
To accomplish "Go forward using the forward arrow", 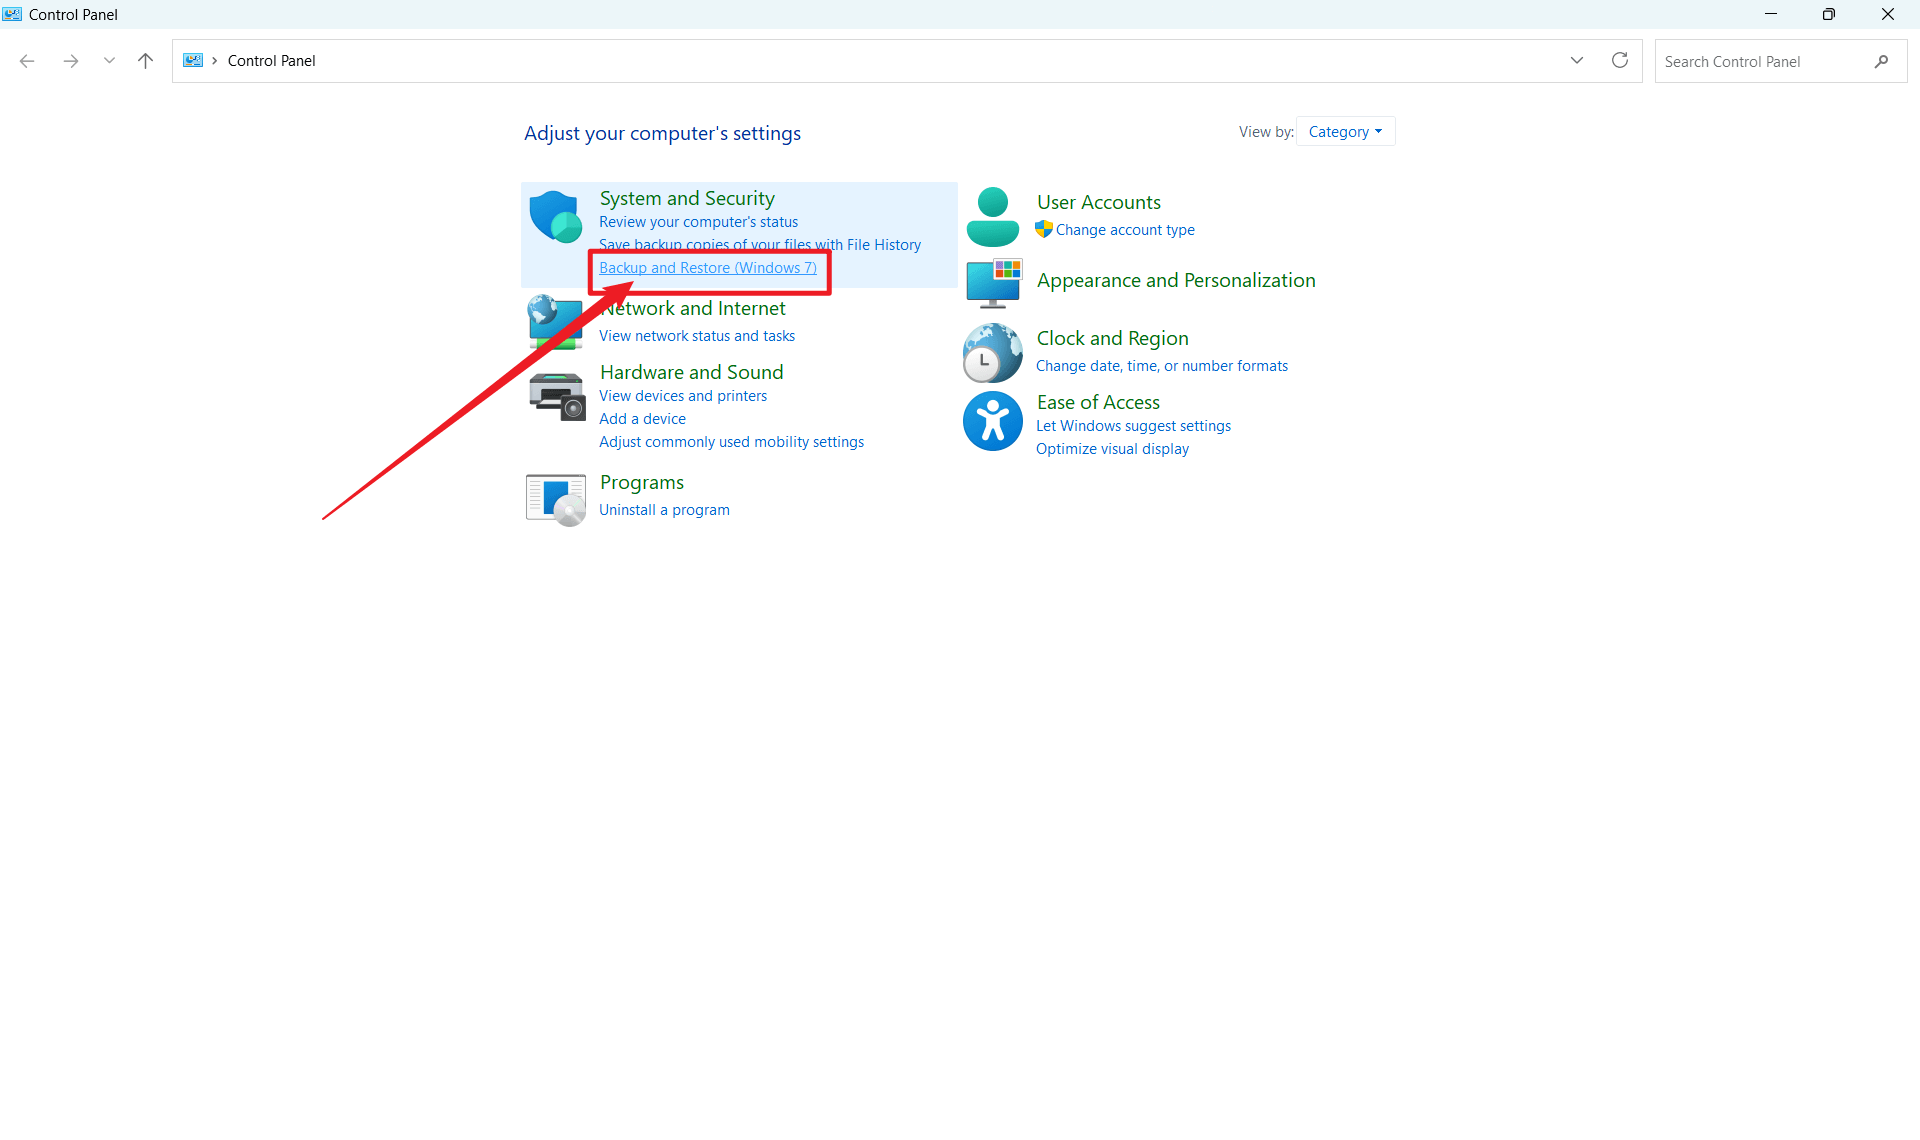I will pyautogui.click(x=71, y=61).
